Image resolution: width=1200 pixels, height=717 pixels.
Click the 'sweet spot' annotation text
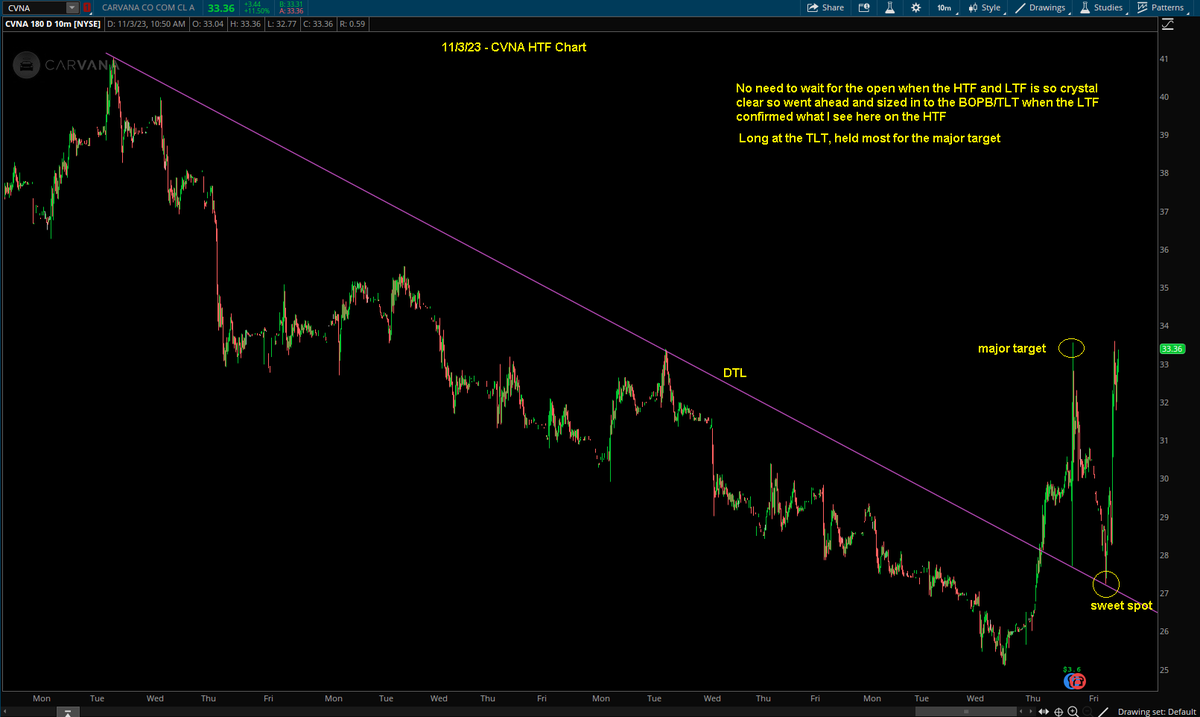pos(1121,606)
